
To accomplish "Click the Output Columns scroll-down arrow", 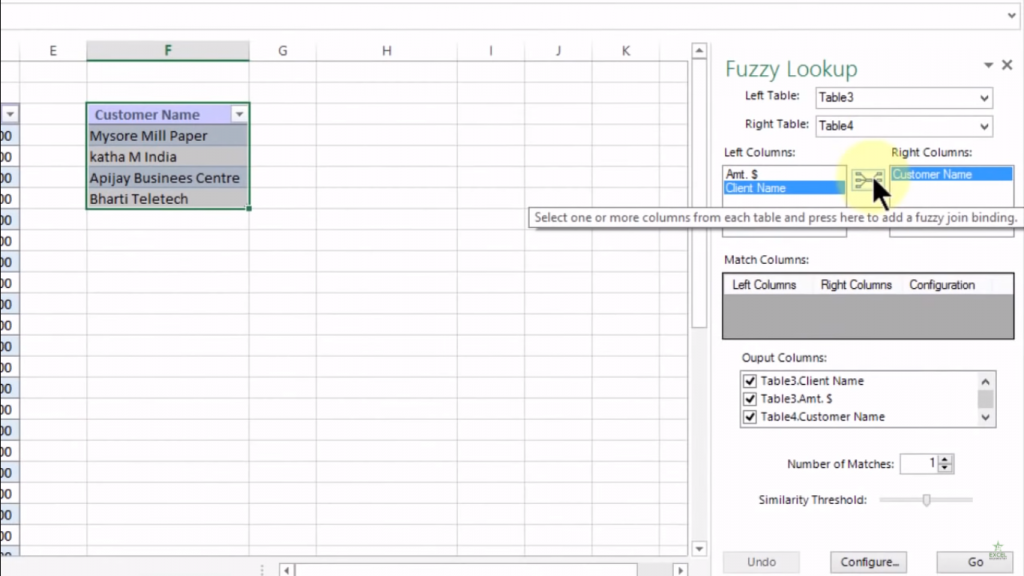I will [x=985, y=417].
